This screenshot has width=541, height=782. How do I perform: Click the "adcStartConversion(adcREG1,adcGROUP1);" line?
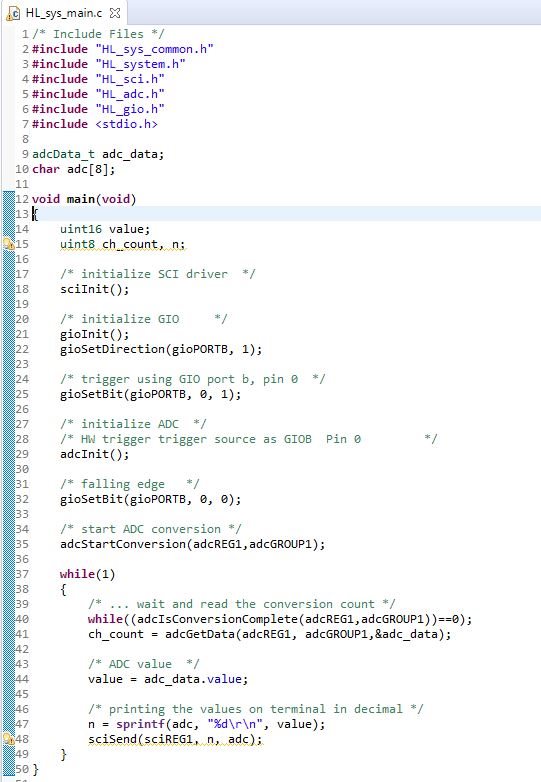(192, 544)
